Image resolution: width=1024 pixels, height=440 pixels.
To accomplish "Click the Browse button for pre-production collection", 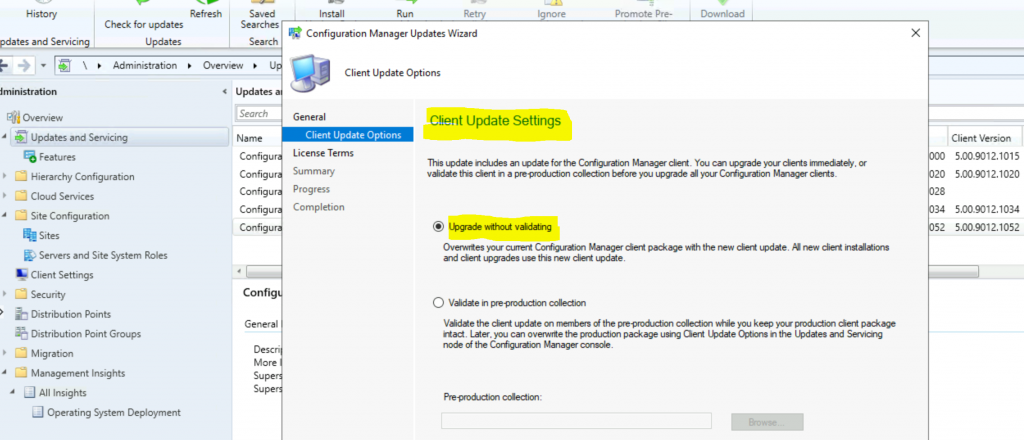I will point(767,422).
